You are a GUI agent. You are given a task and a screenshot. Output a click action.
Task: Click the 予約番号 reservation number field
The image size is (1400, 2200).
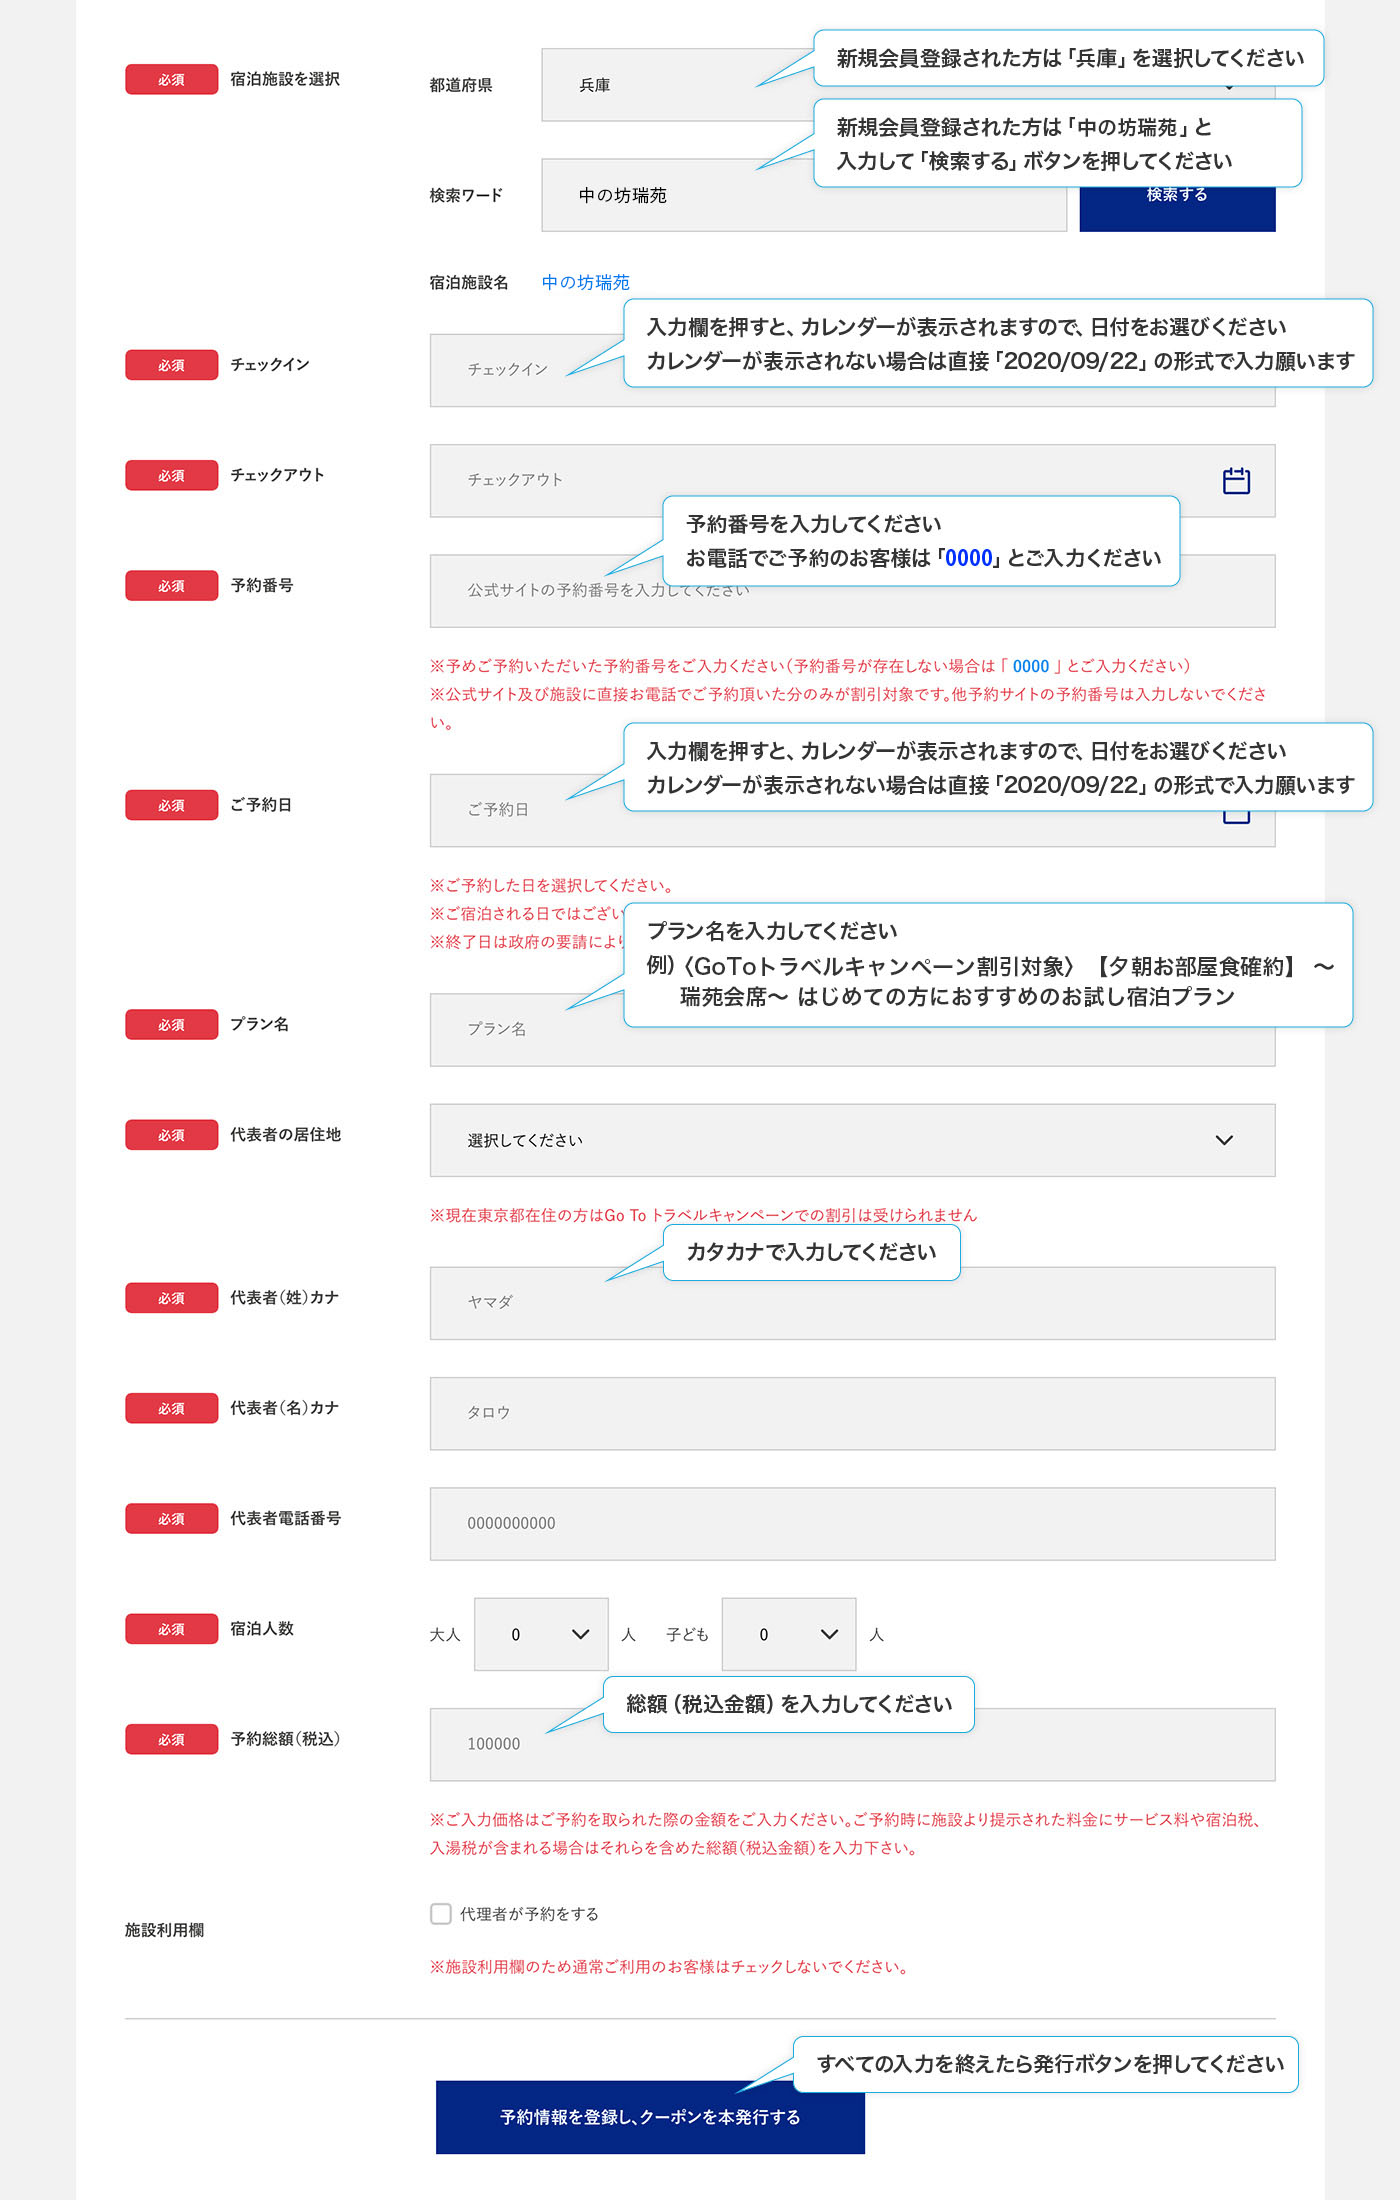click(852, 591)
